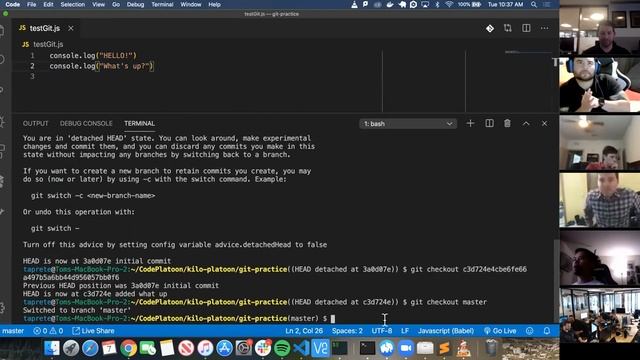Click line number 3 in gutter
This screenshot has width=640, height=360.
pyautogui.click(x=32, y=76)
